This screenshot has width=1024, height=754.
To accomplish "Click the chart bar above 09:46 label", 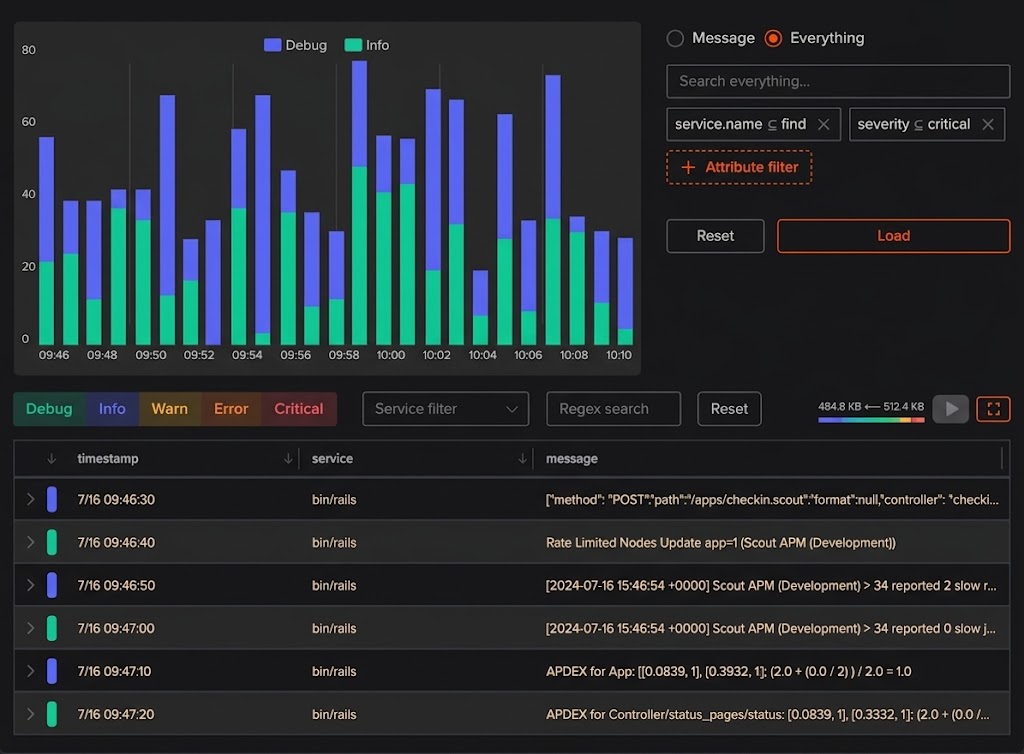I will click(46, 240).
